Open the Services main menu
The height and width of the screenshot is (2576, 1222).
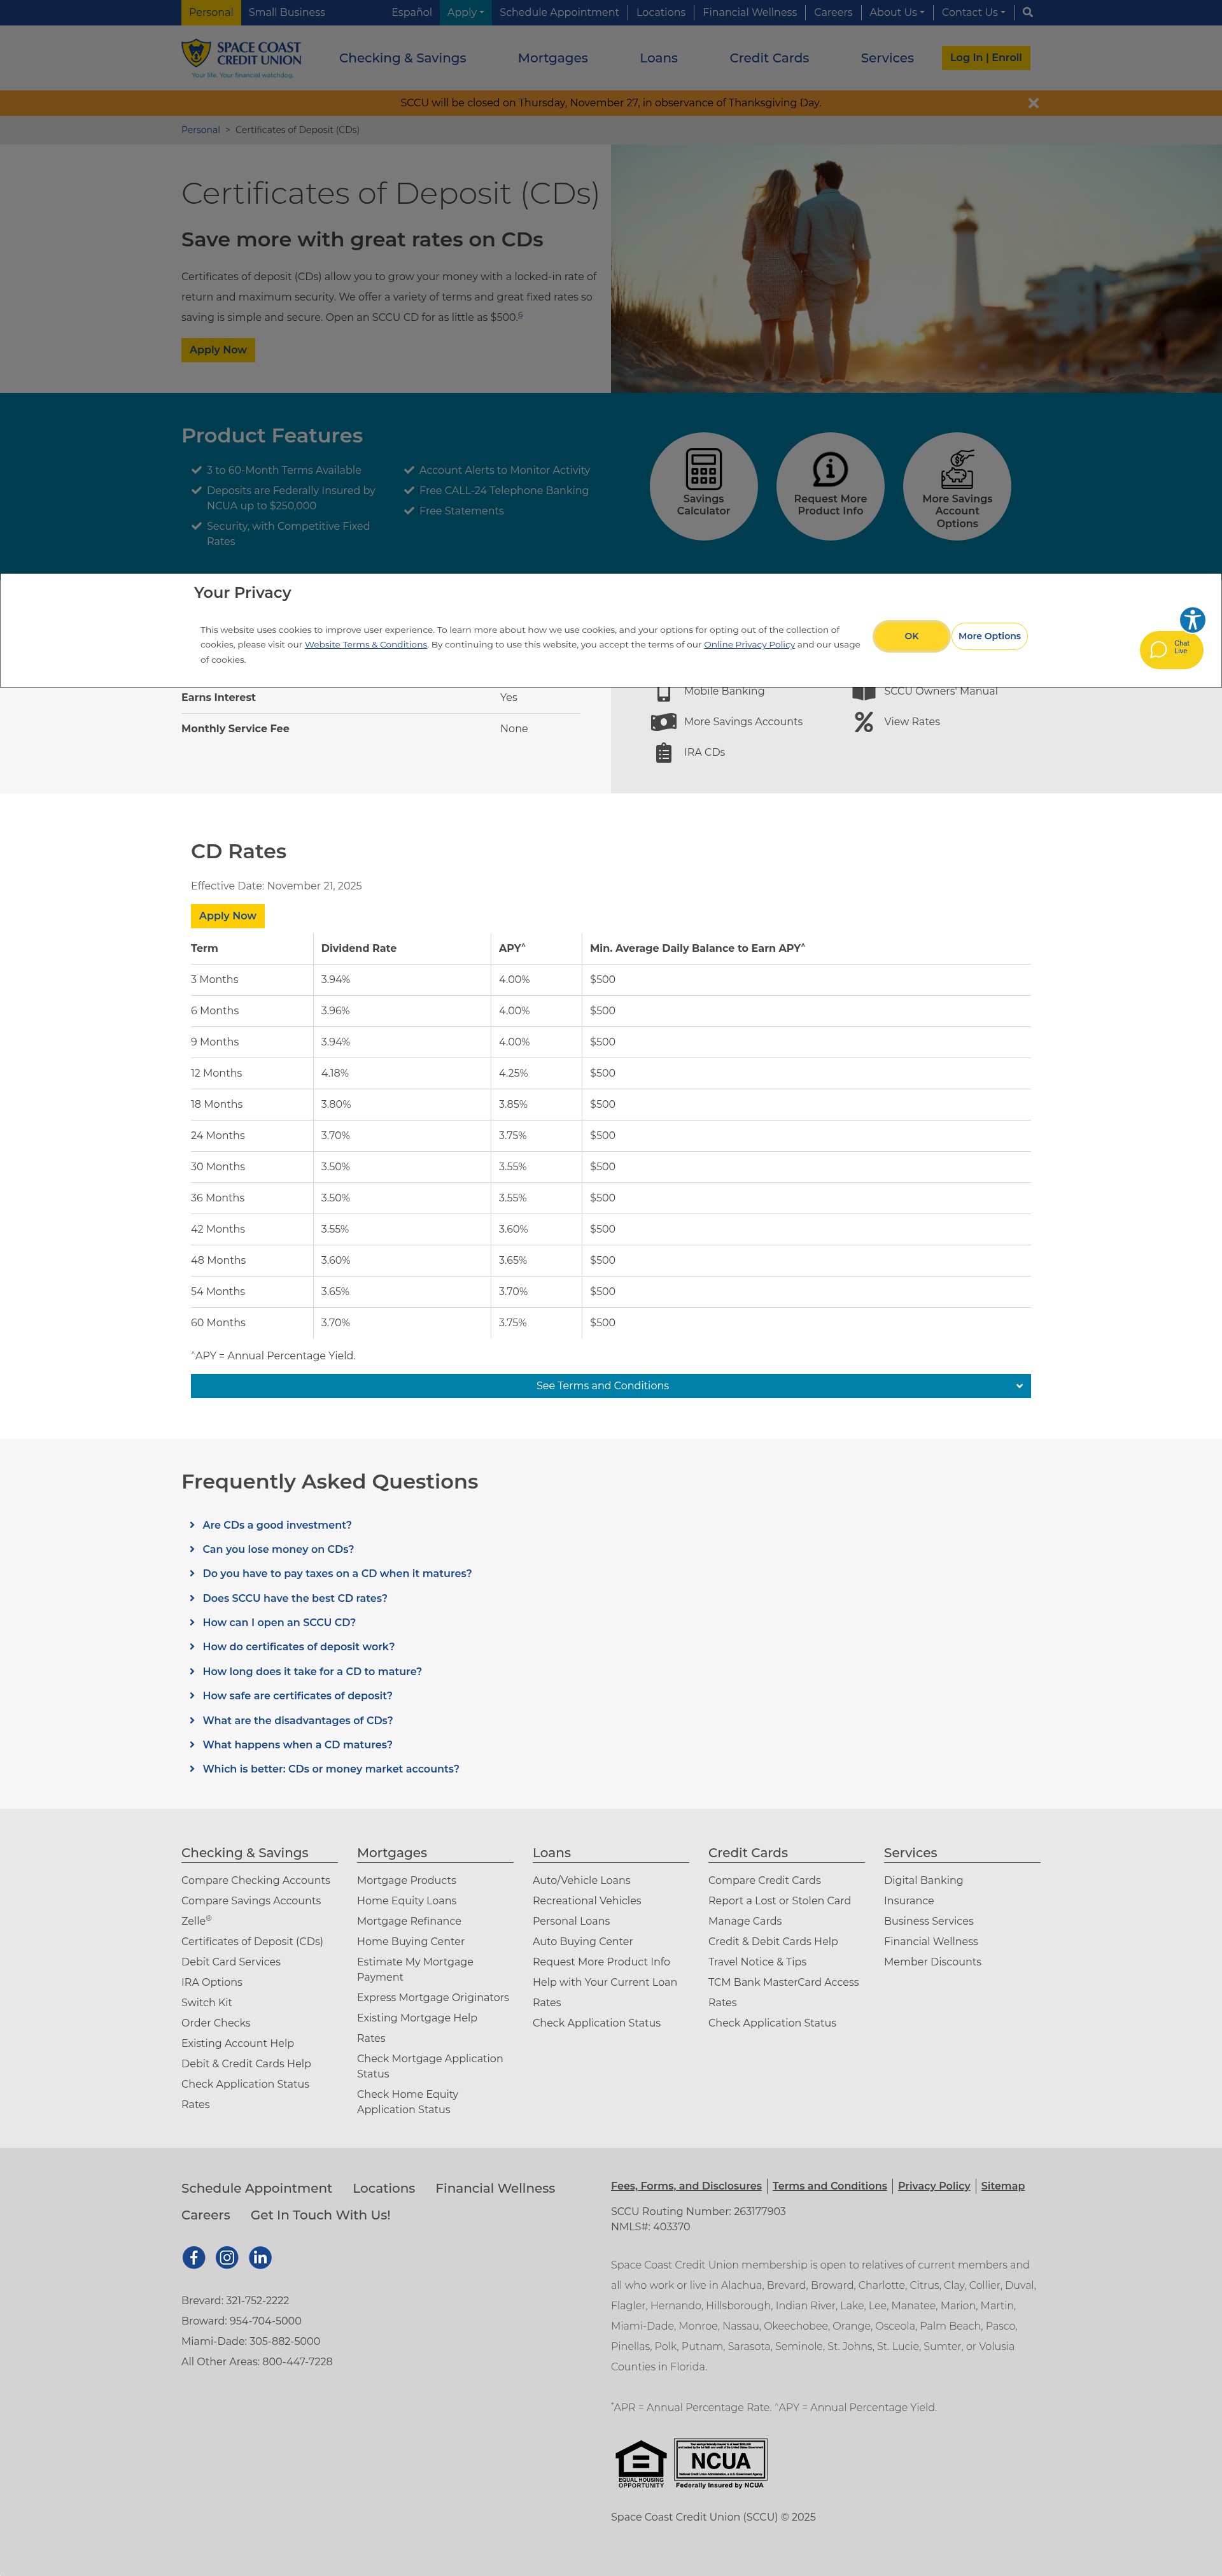pos(887,58)
